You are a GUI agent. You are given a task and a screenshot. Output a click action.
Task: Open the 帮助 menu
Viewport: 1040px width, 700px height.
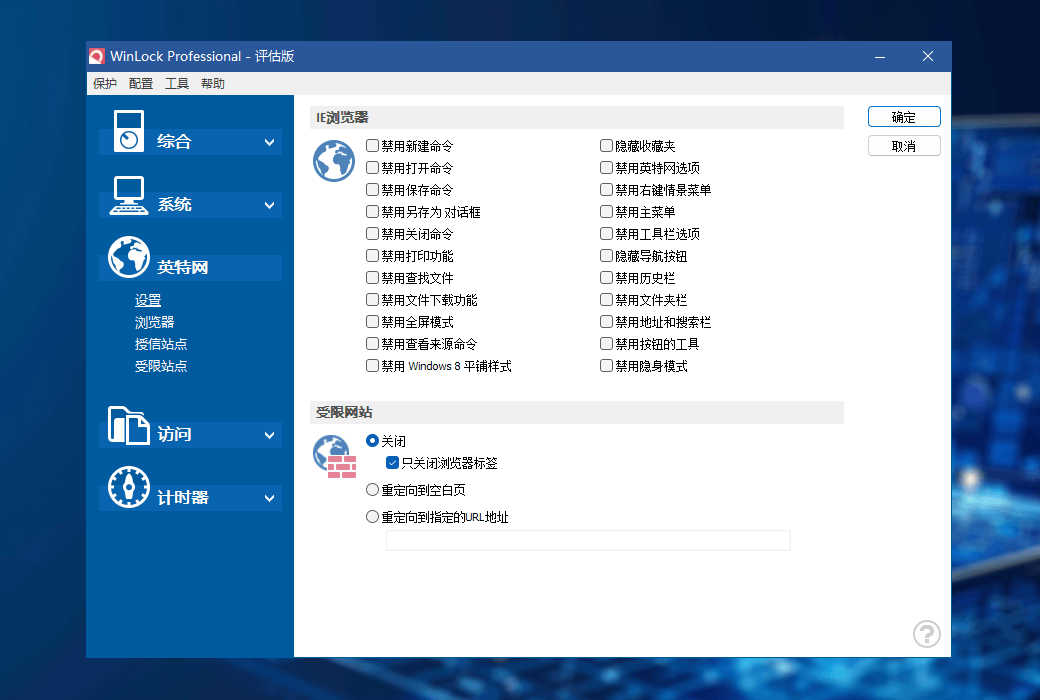pyautogui.click(x=213, y=84)
